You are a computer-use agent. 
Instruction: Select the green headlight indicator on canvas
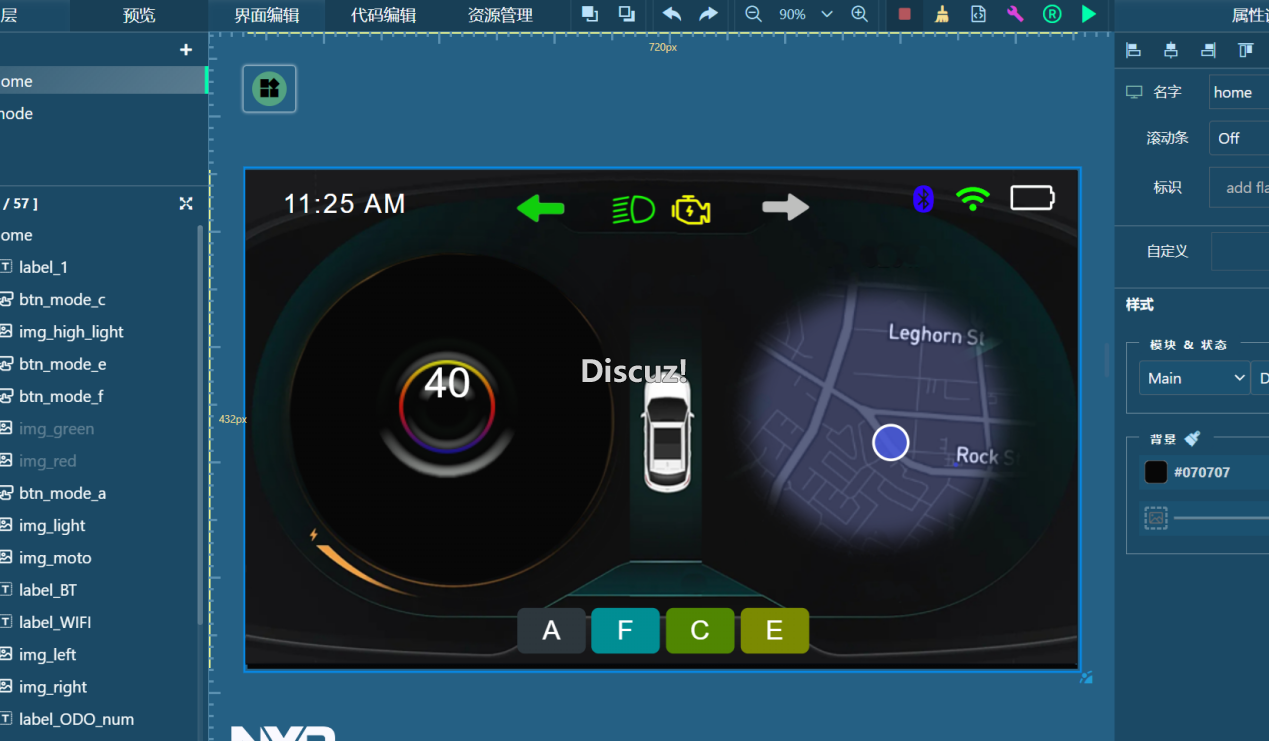(x=633, y=209)
